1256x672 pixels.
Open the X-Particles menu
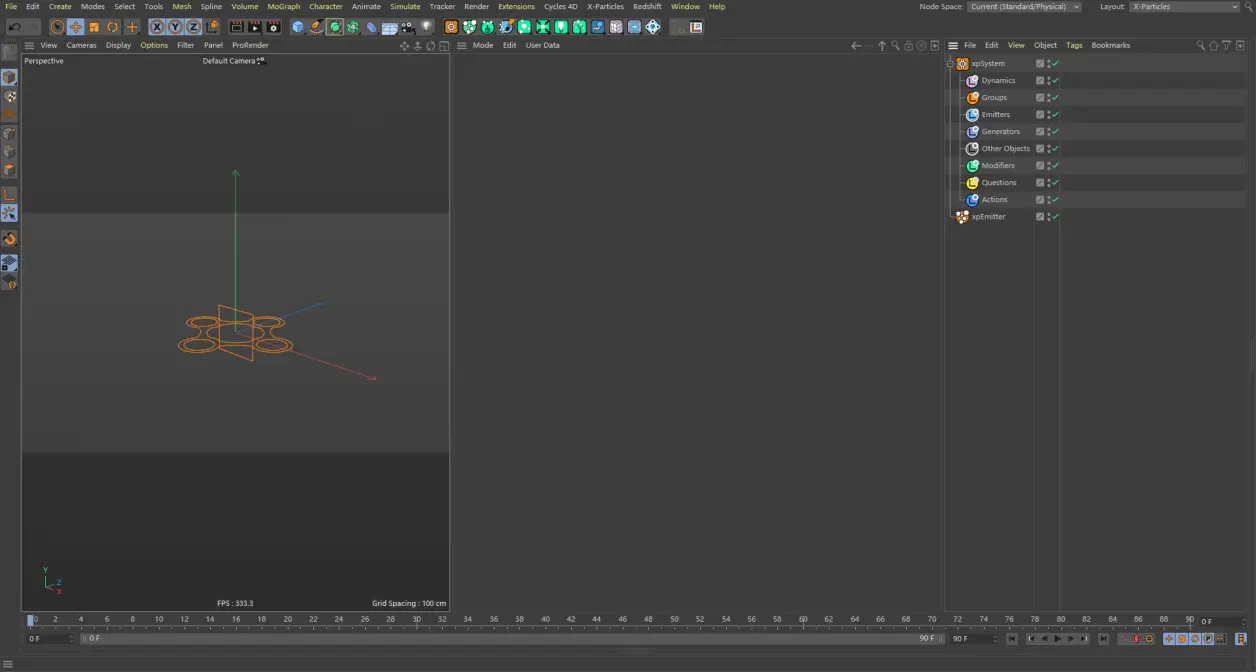click(x=606, y=6)
